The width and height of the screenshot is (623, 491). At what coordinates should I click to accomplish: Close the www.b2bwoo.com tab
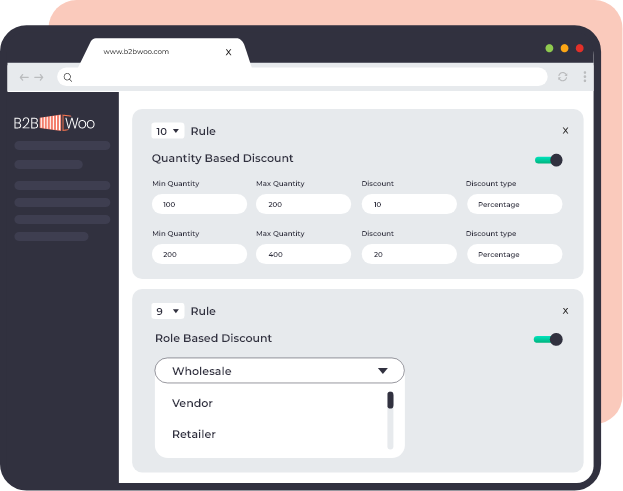click(228, 52)
